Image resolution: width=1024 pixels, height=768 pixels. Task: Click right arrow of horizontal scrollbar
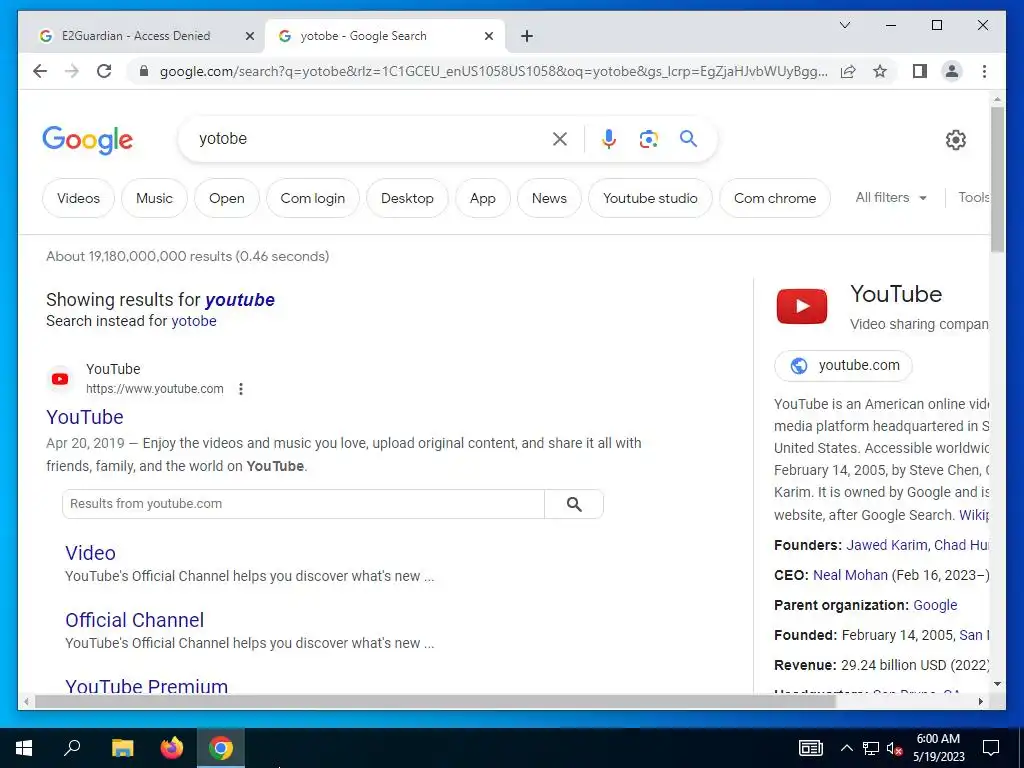(980, 702)
